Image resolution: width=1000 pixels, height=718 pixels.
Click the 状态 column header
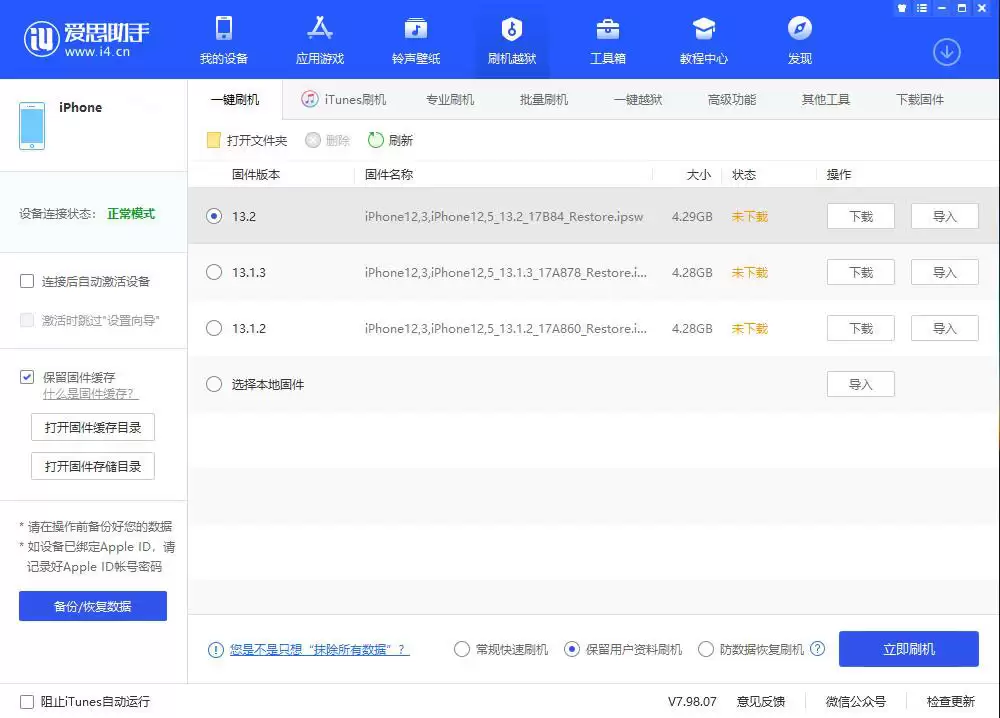coord(744,175)
